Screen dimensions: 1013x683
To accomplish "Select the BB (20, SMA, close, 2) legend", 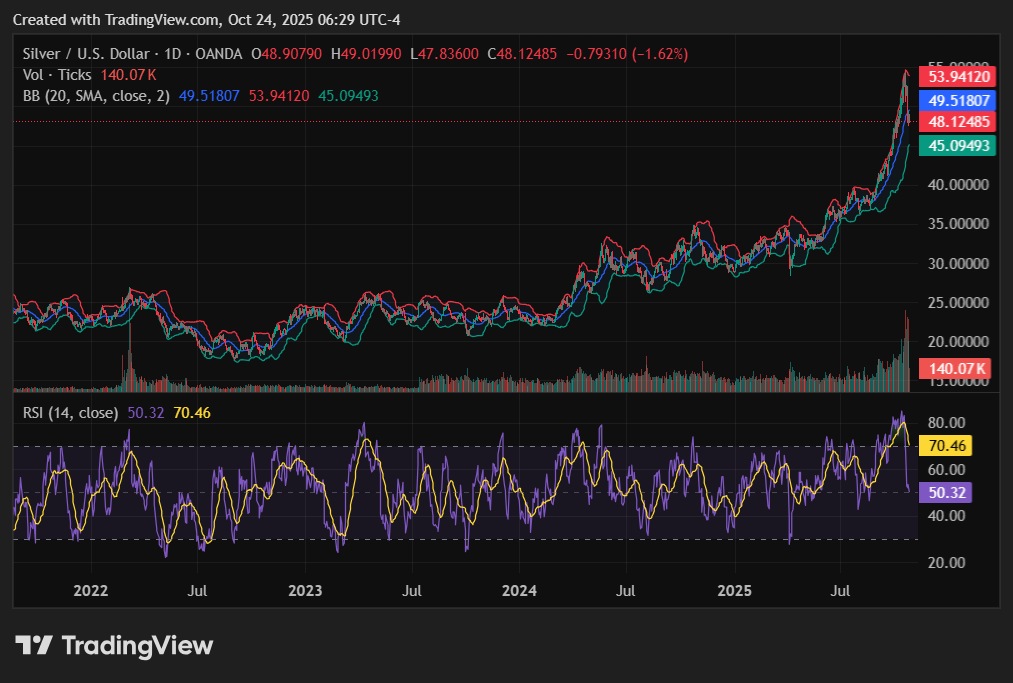I will pos(97,96).
